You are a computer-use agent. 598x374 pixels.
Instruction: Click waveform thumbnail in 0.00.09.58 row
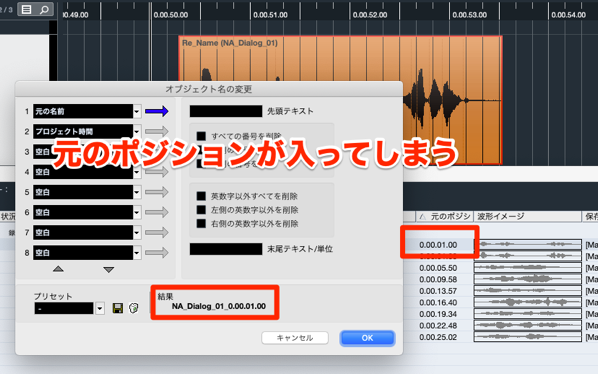coord(528,279)
